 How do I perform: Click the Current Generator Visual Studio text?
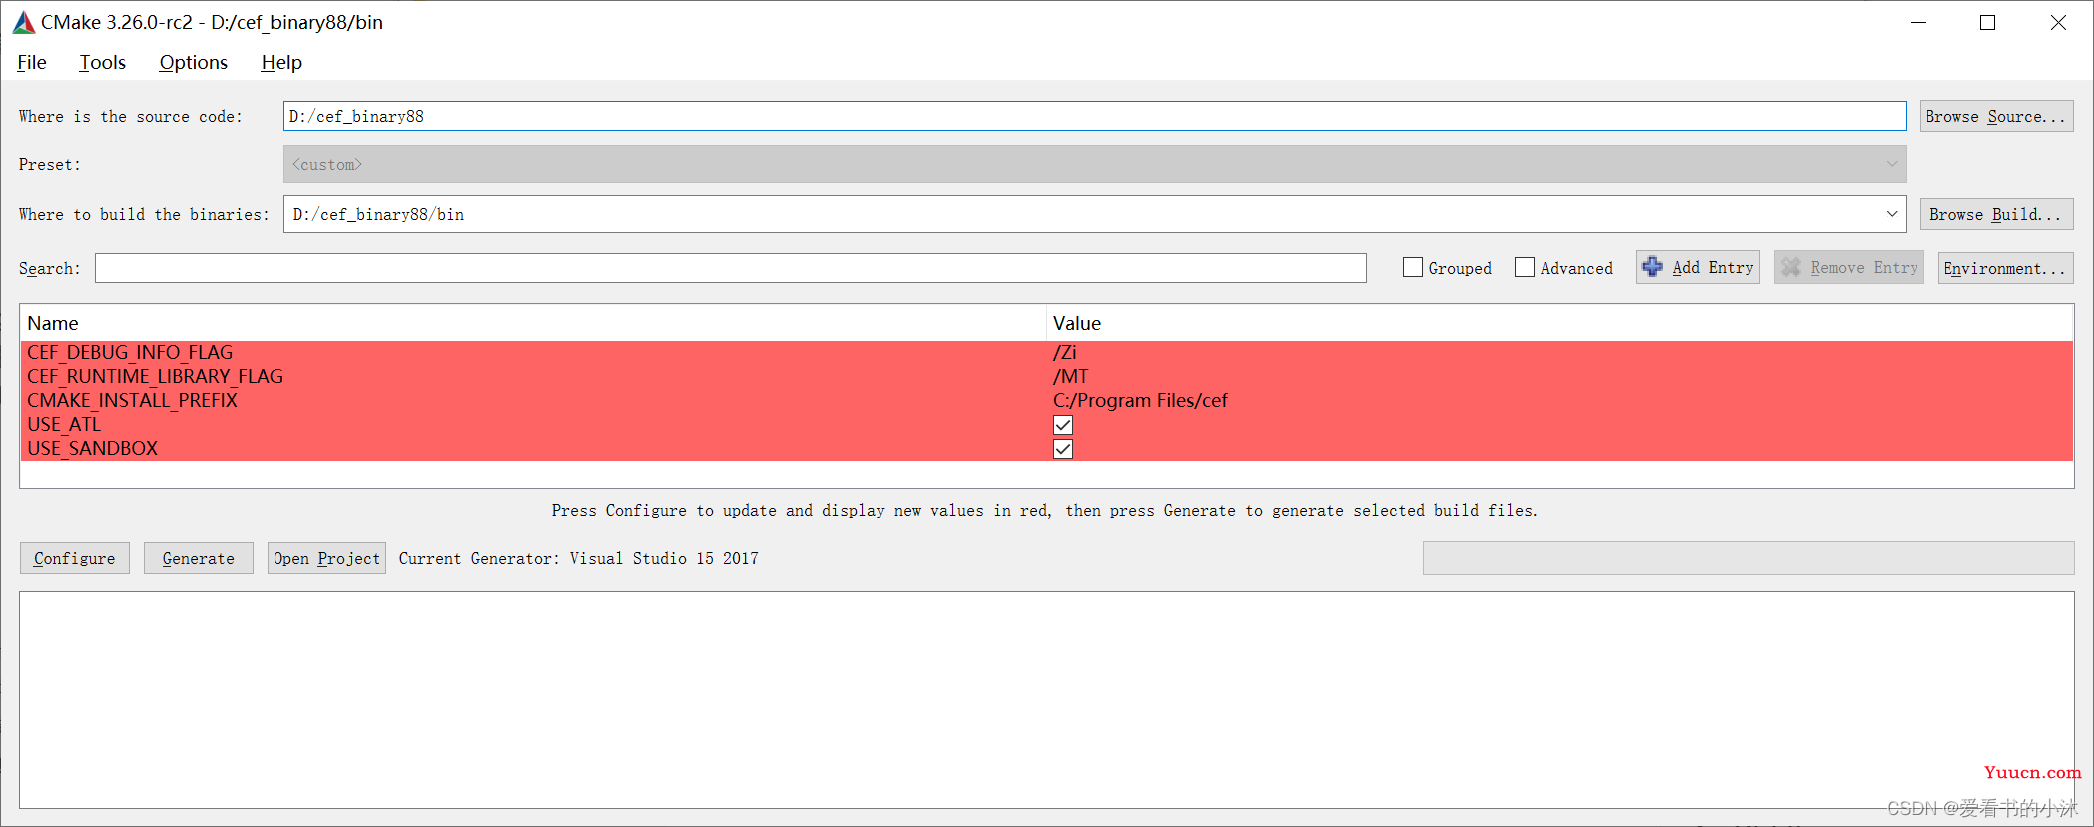coord(578,558)
